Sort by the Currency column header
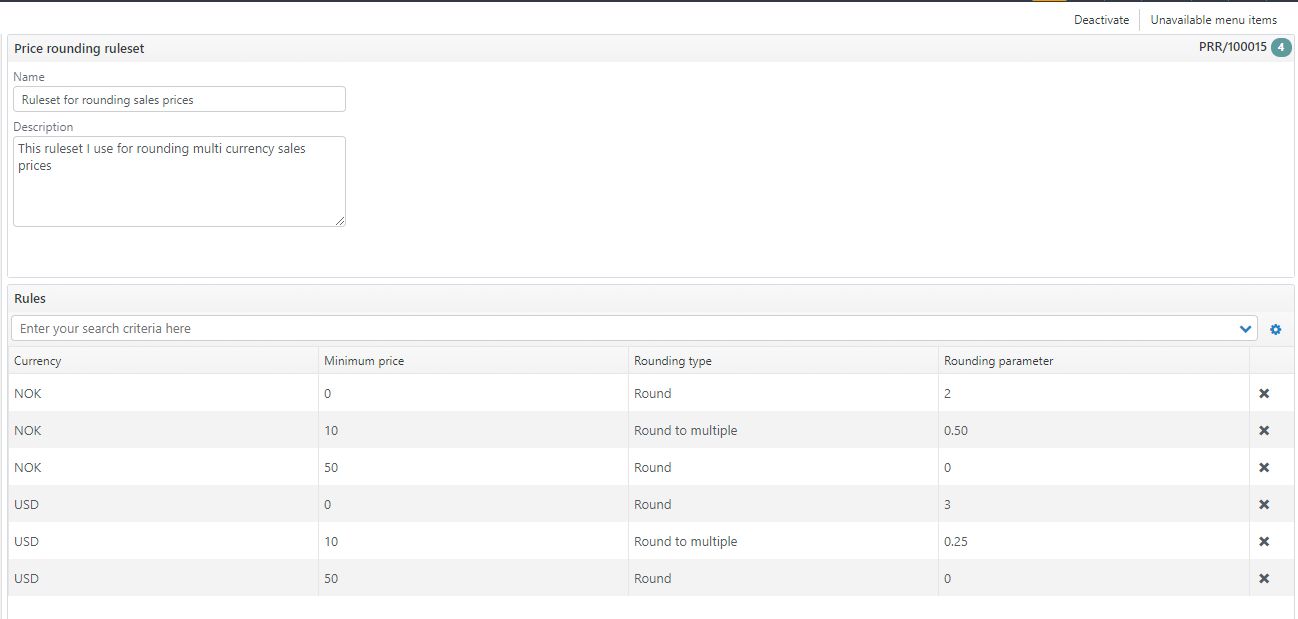Viewport: 1298px width, 619px height. click(x=38, y=361)
